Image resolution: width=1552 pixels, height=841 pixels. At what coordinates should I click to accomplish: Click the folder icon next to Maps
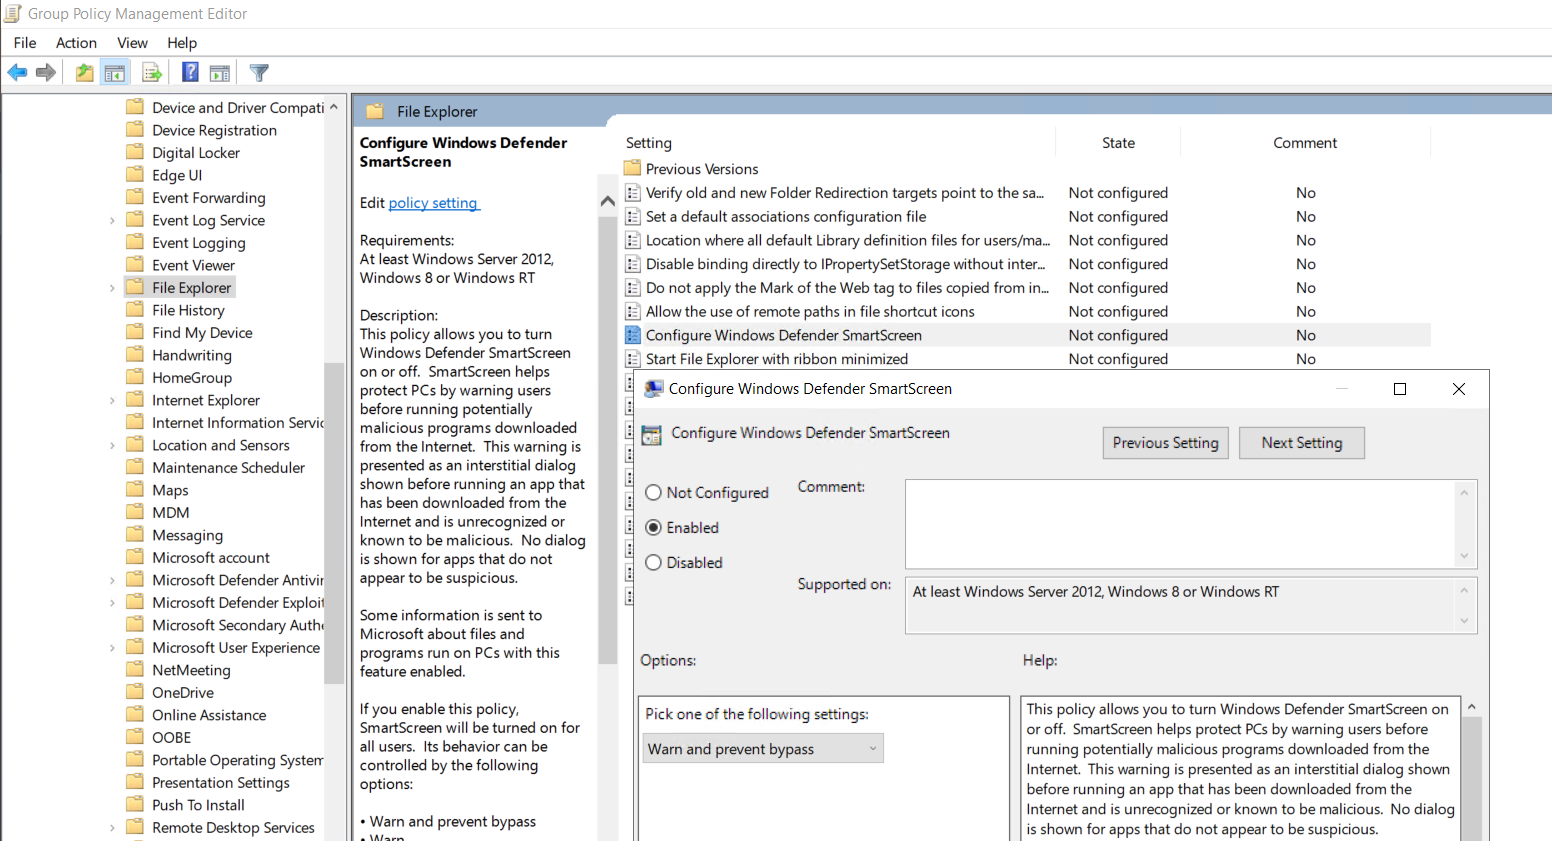tap(135, 489)
